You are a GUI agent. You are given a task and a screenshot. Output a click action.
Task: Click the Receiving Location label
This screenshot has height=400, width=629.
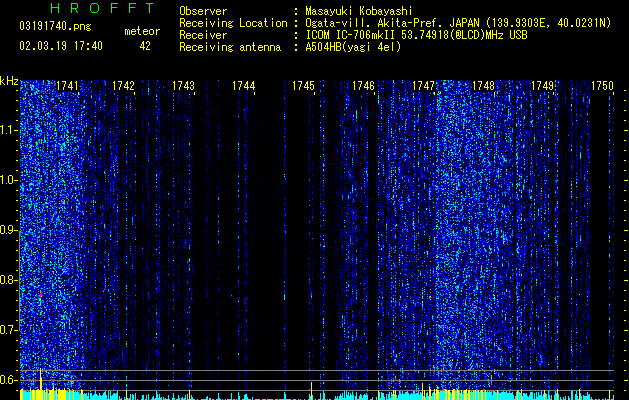(x=233, y=23)
